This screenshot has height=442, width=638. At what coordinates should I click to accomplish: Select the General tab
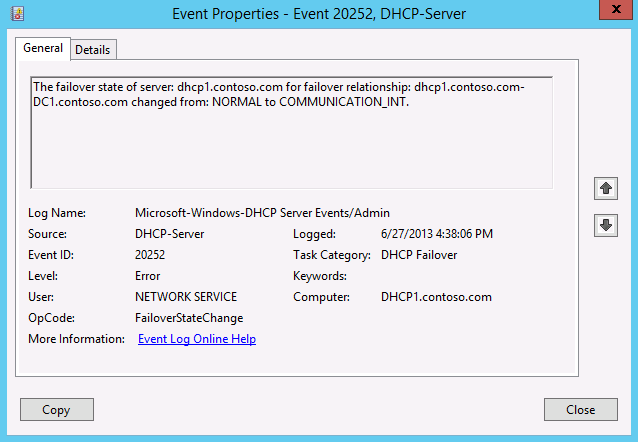(x=43, y=48)
